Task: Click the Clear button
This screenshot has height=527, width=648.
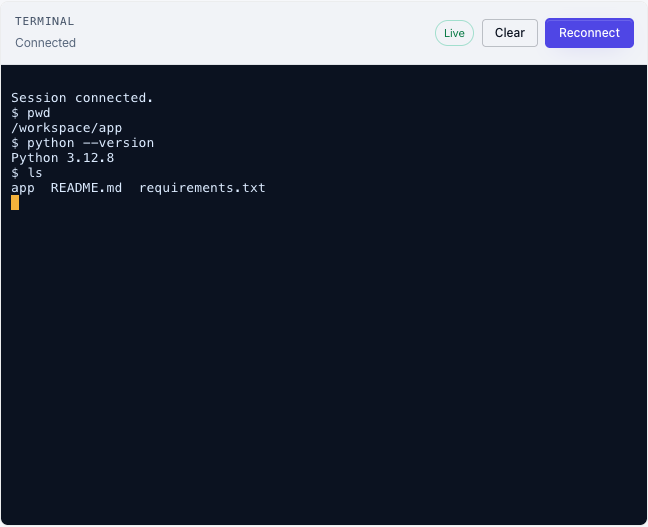Action: click(x=510, y=33)
